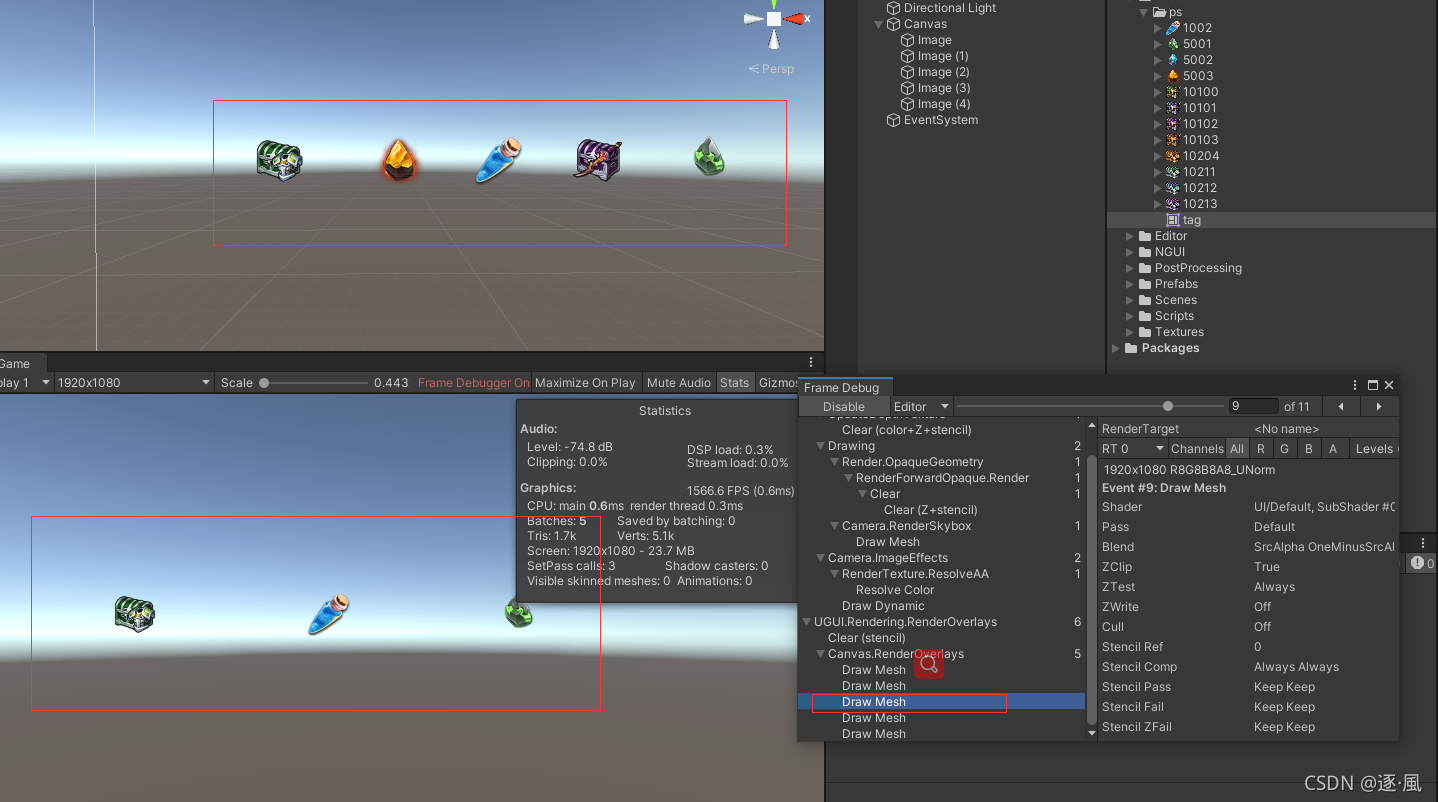The height and width of the screenshot is (802, 1438).
Task: Toggle Mute Audio in Game view
Action: (x=679, y=383)
